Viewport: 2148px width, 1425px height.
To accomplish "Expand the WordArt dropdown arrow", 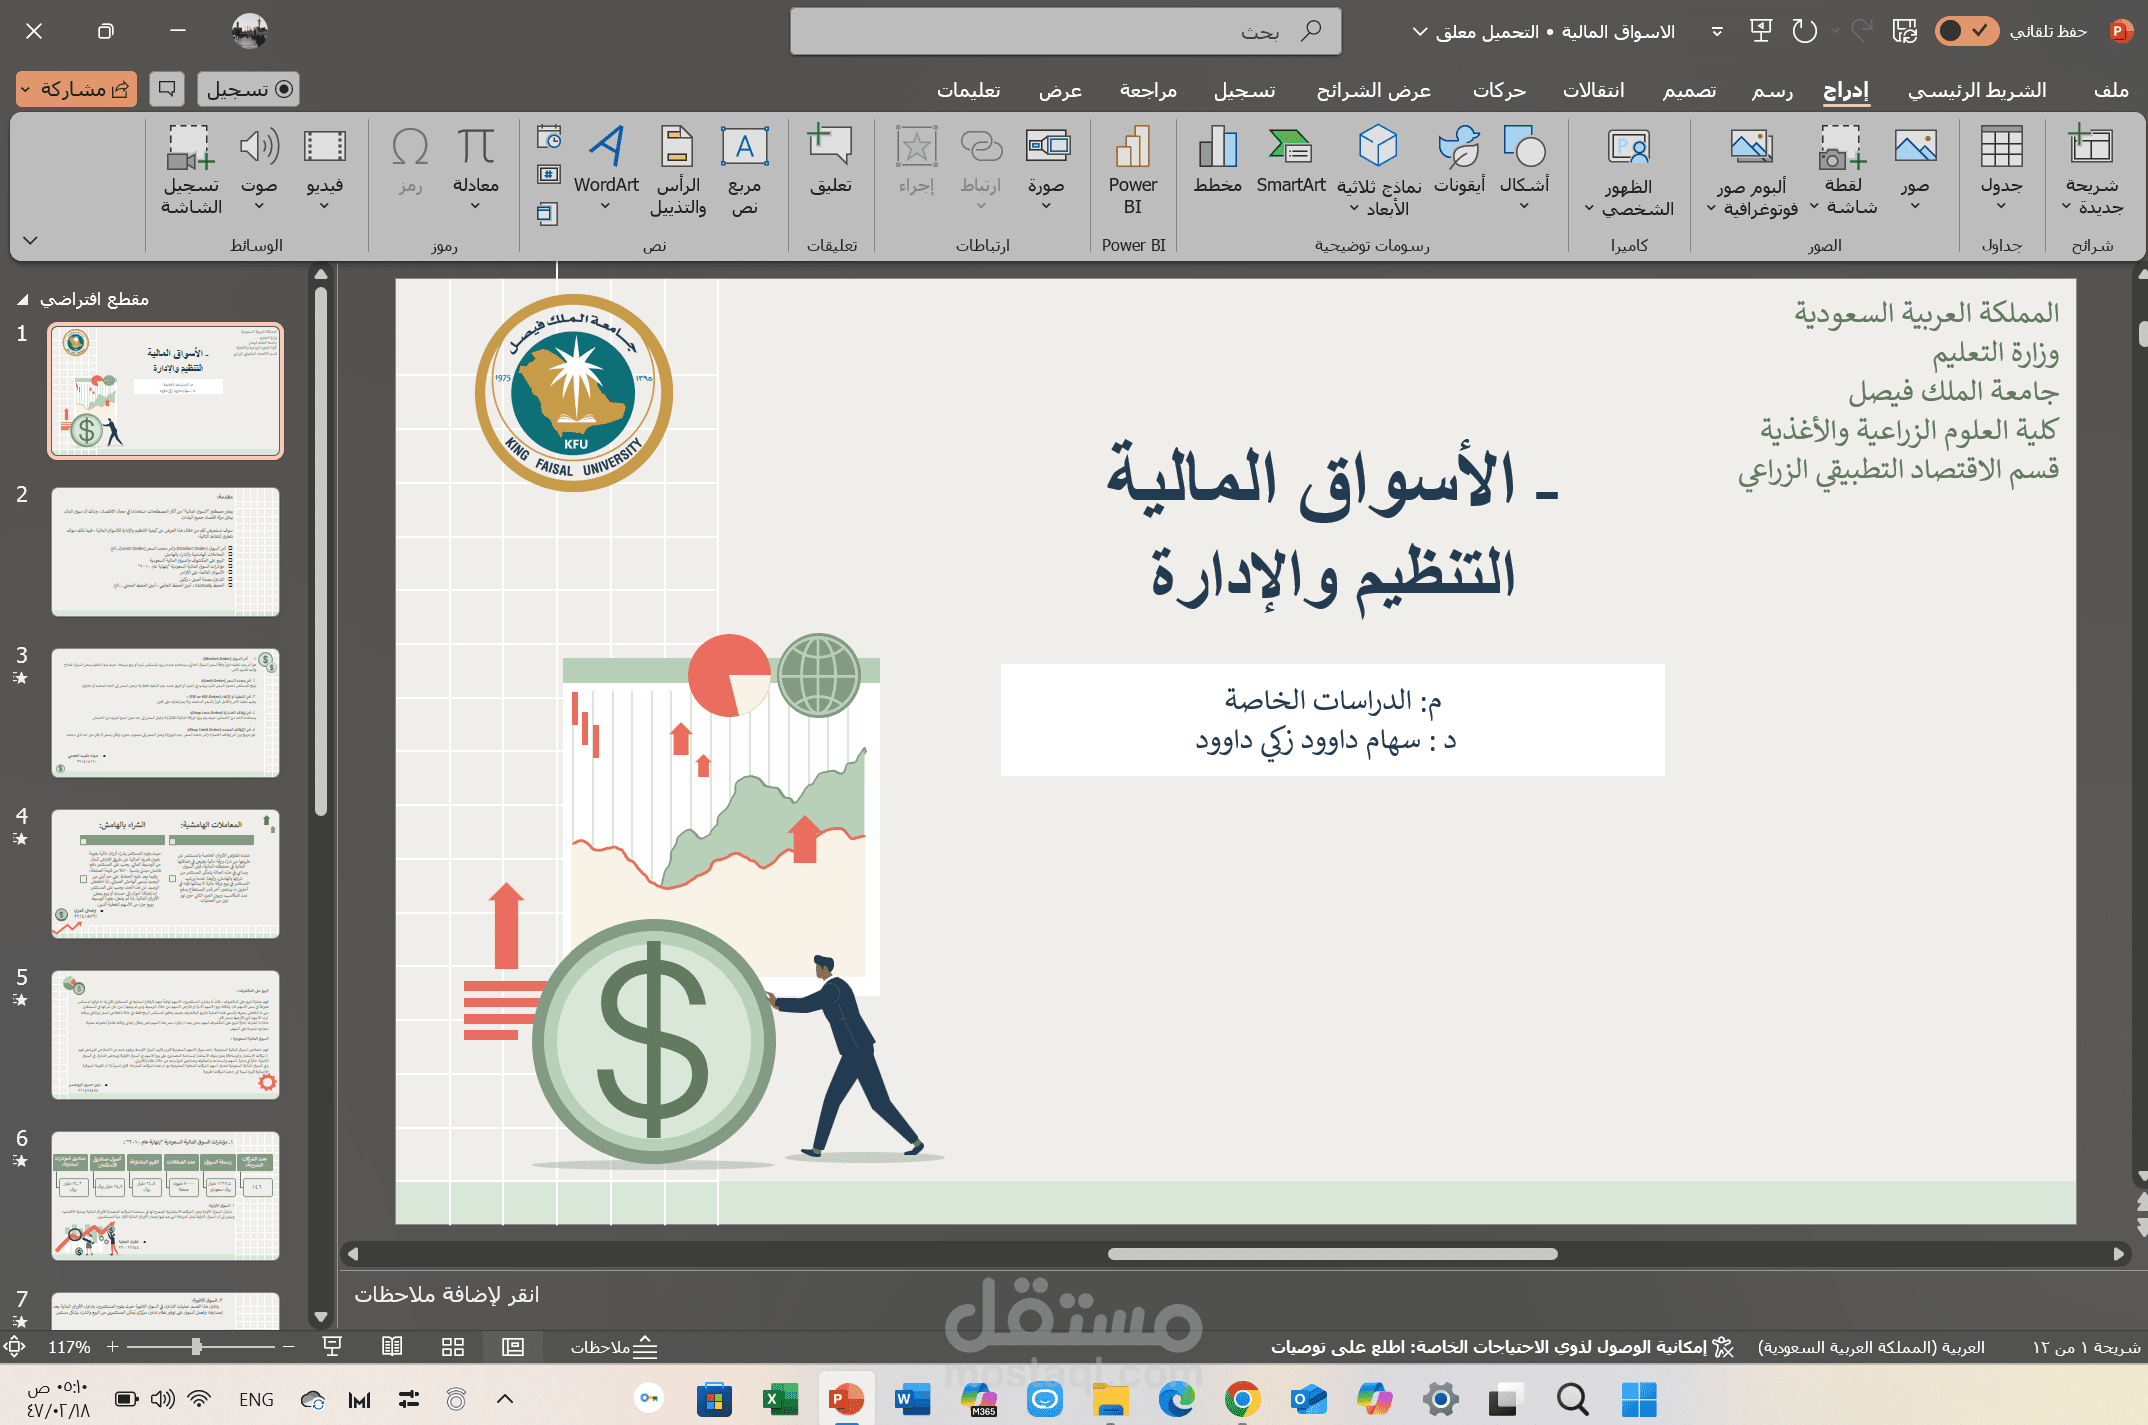I will [x=605, y=206].
